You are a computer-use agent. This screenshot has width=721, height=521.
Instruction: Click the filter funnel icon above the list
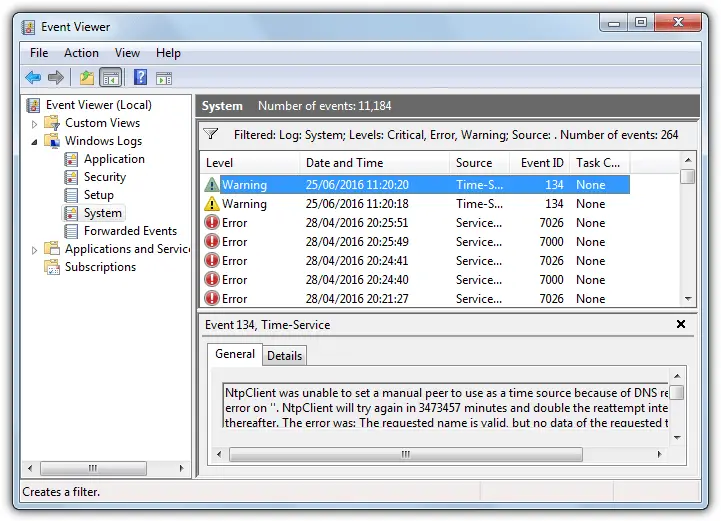tap(211, 134)
